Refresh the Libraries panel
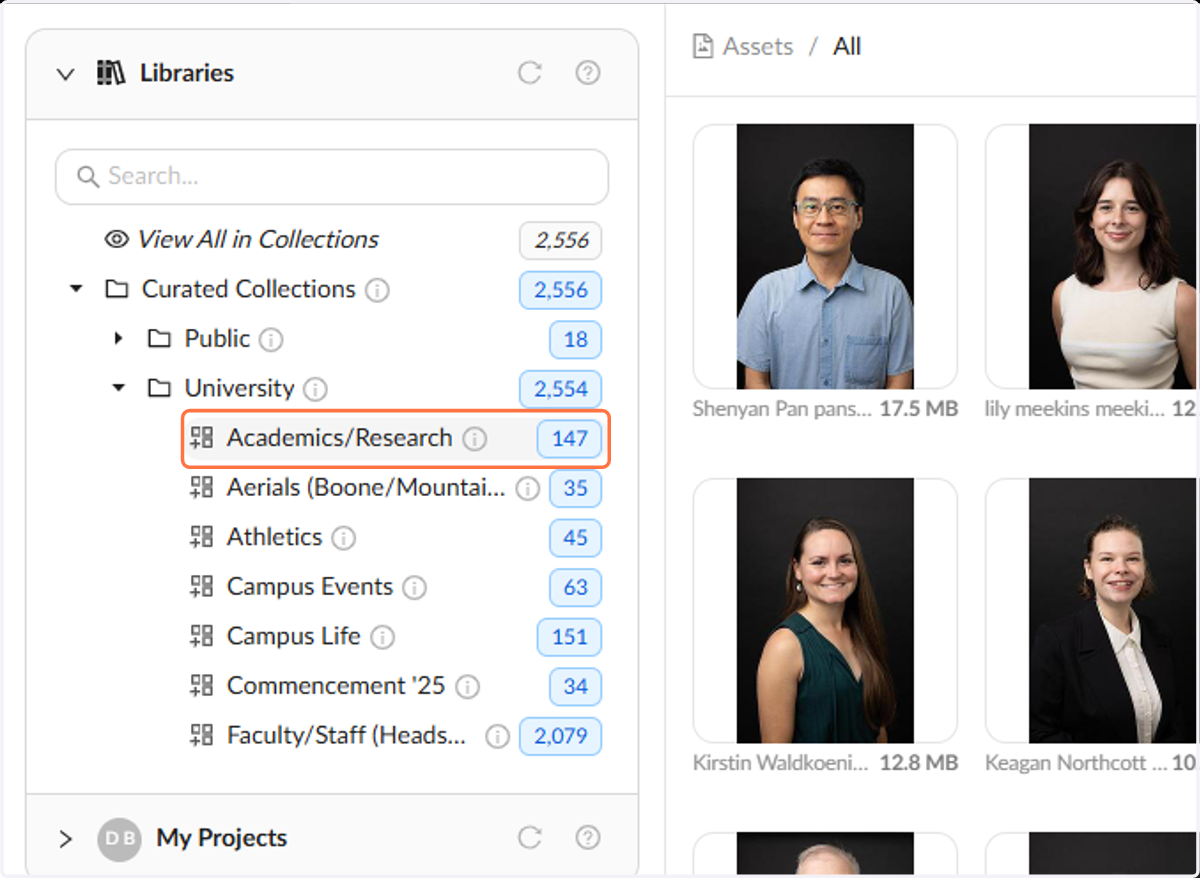The image size is (1200, 878). coord(530,73)
